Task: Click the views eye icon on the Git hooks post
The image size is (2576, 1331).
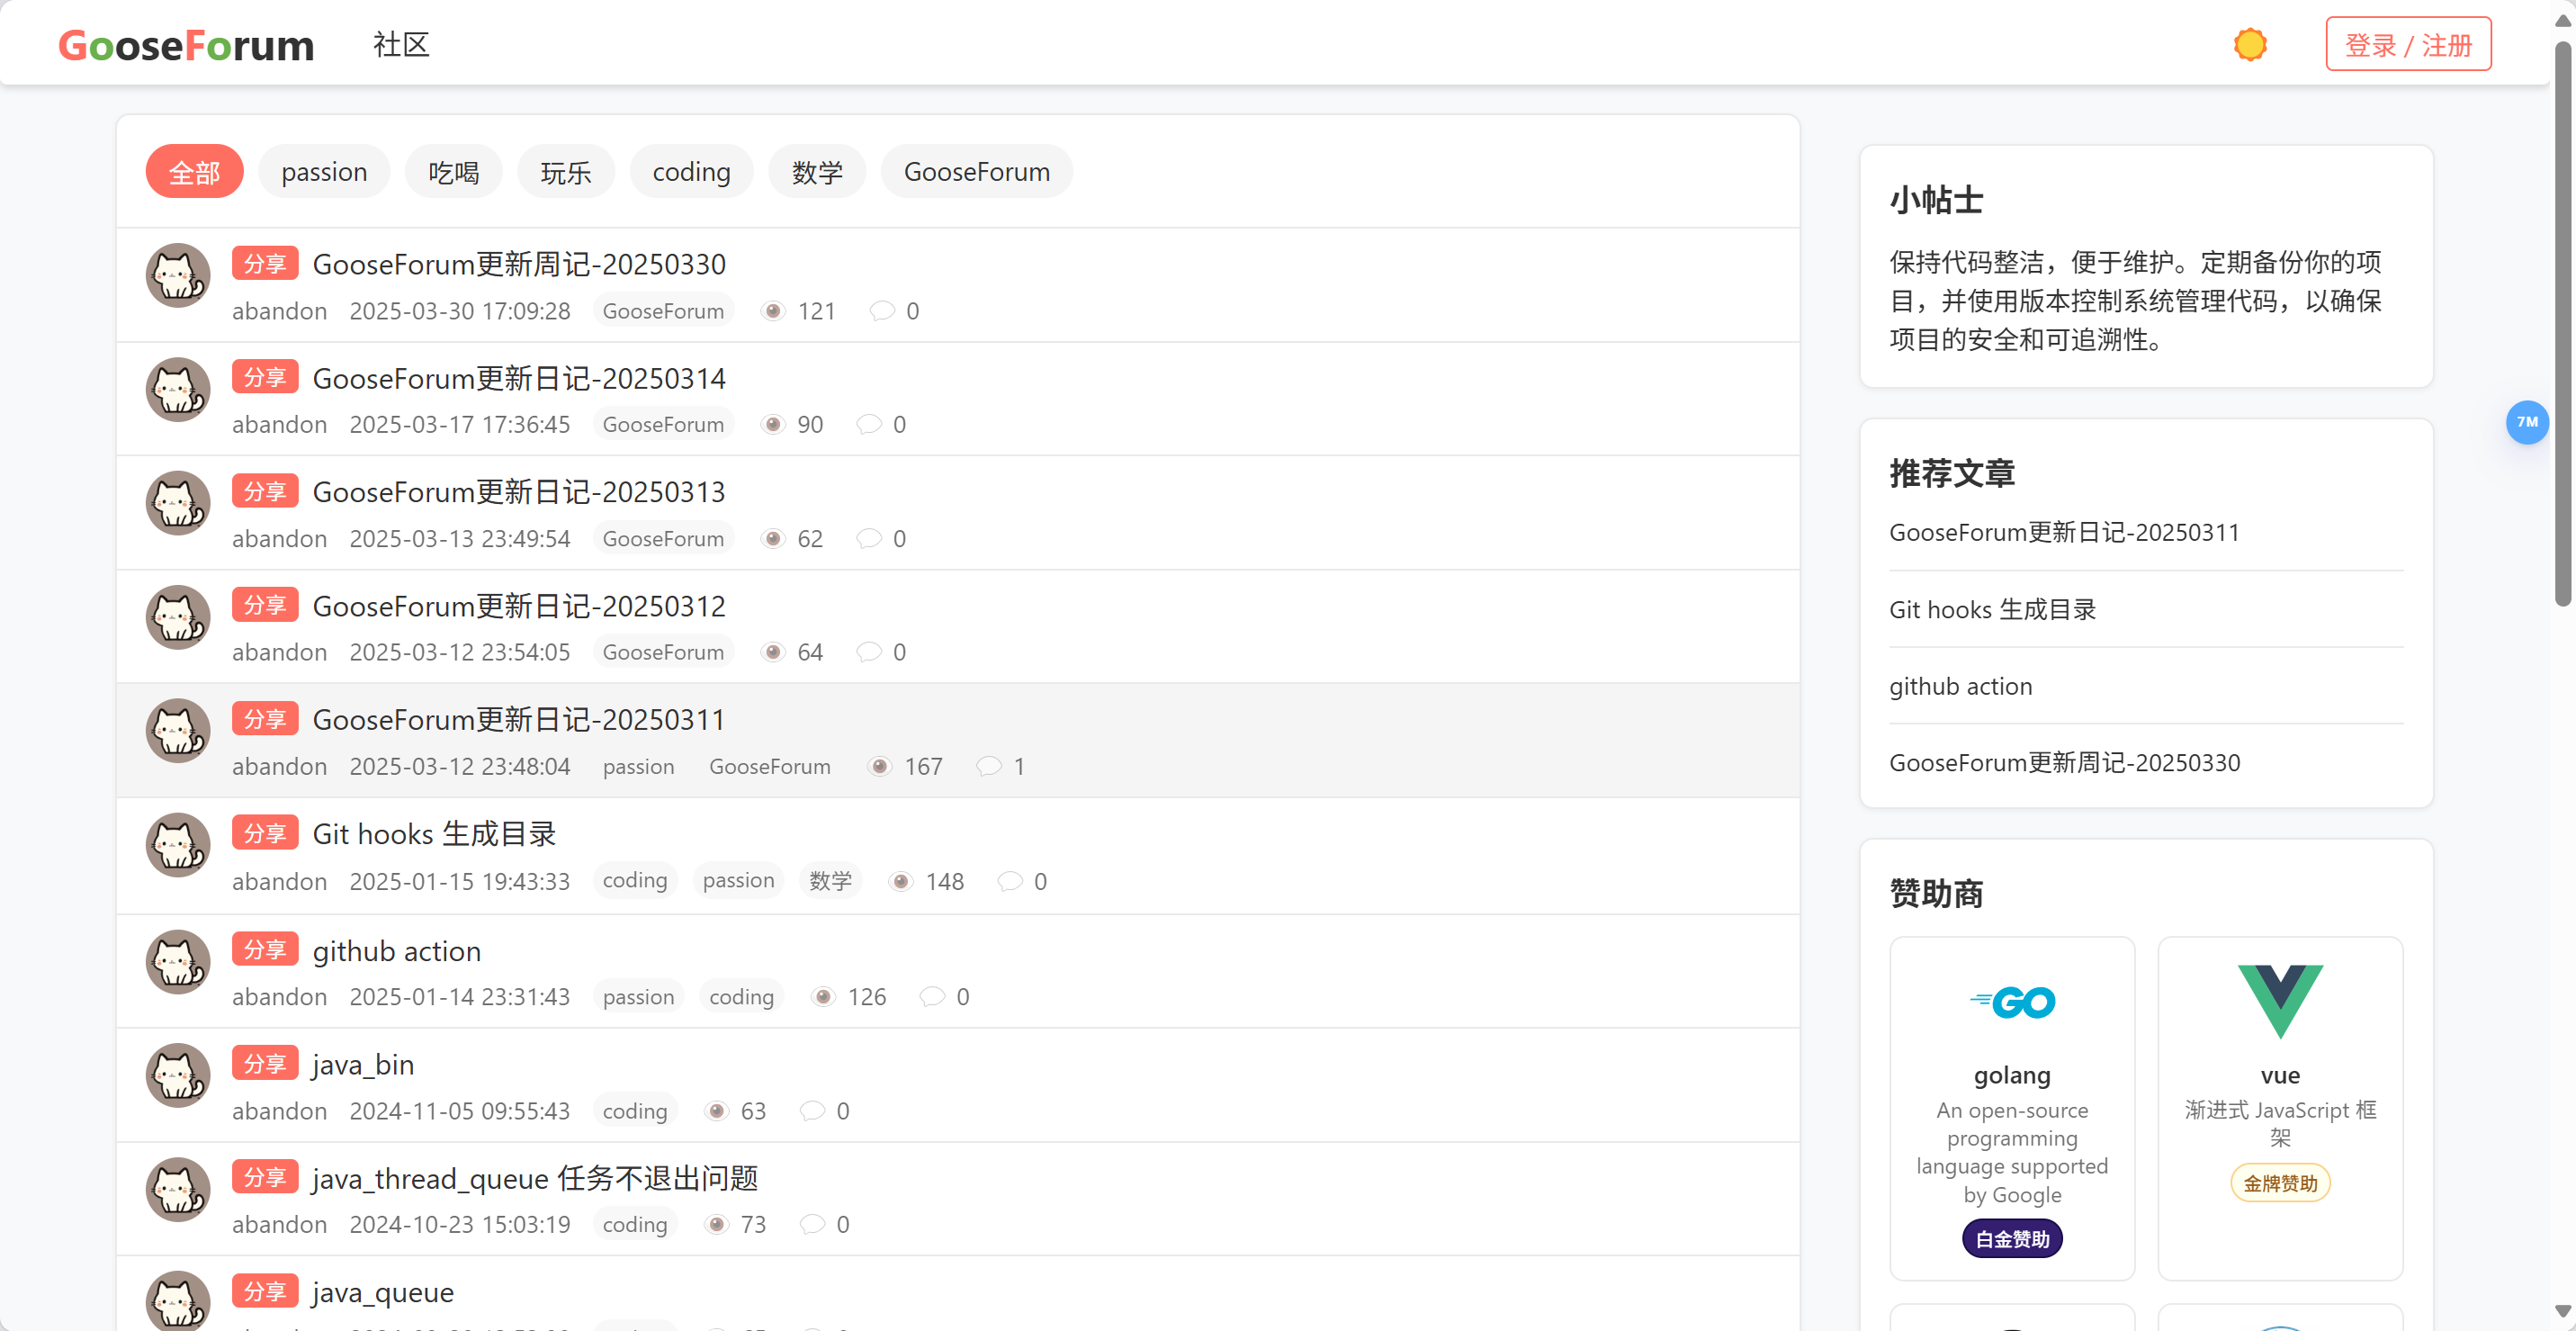Action: point(901,881)
